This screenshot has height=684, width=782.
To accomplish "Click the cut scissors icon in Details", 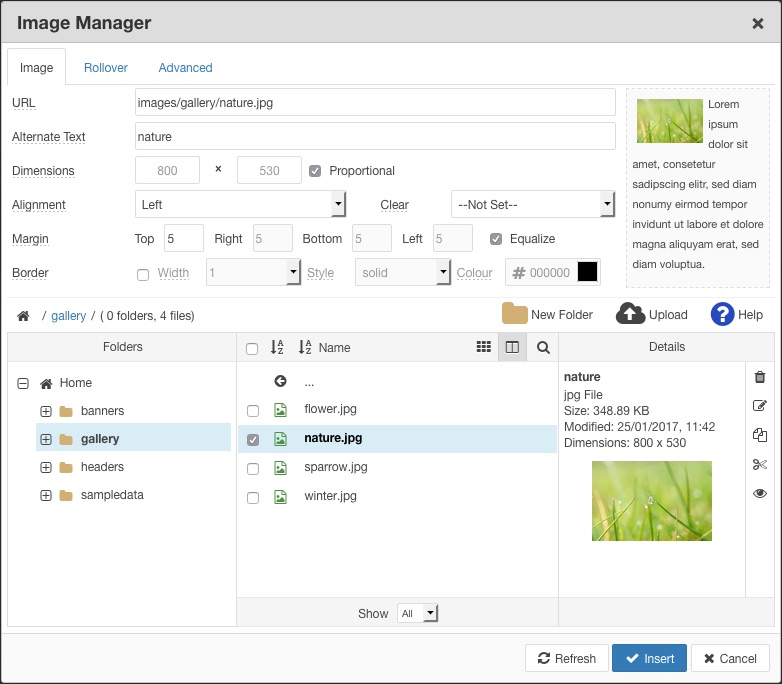I will click(x=760, y=464).
